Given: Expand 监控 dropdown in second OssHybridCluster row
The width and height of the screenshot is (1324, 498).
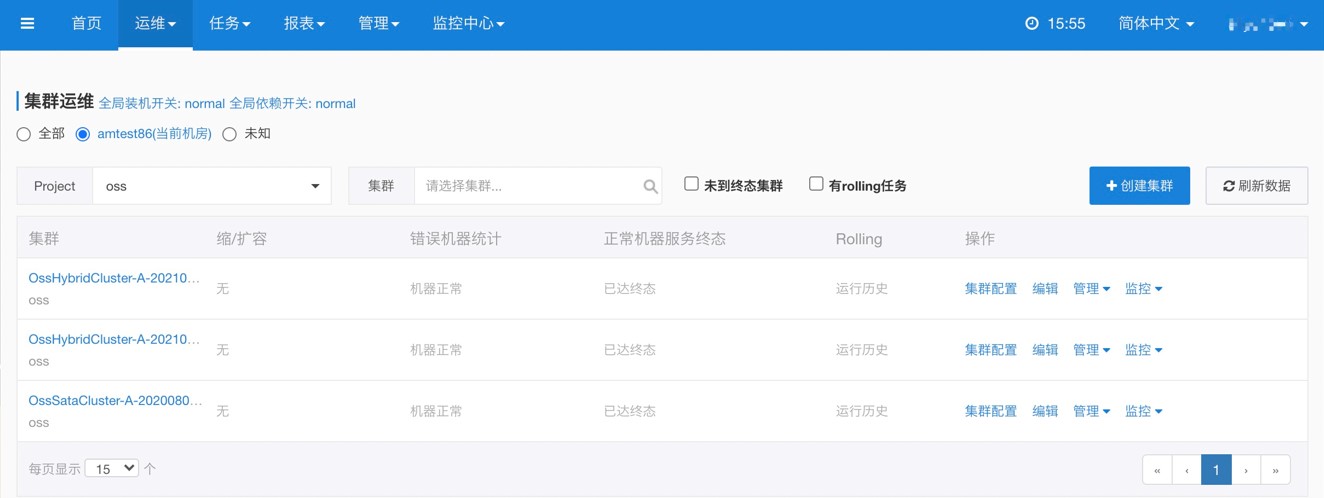Looking at the screenshot, I should point(1143,349).
